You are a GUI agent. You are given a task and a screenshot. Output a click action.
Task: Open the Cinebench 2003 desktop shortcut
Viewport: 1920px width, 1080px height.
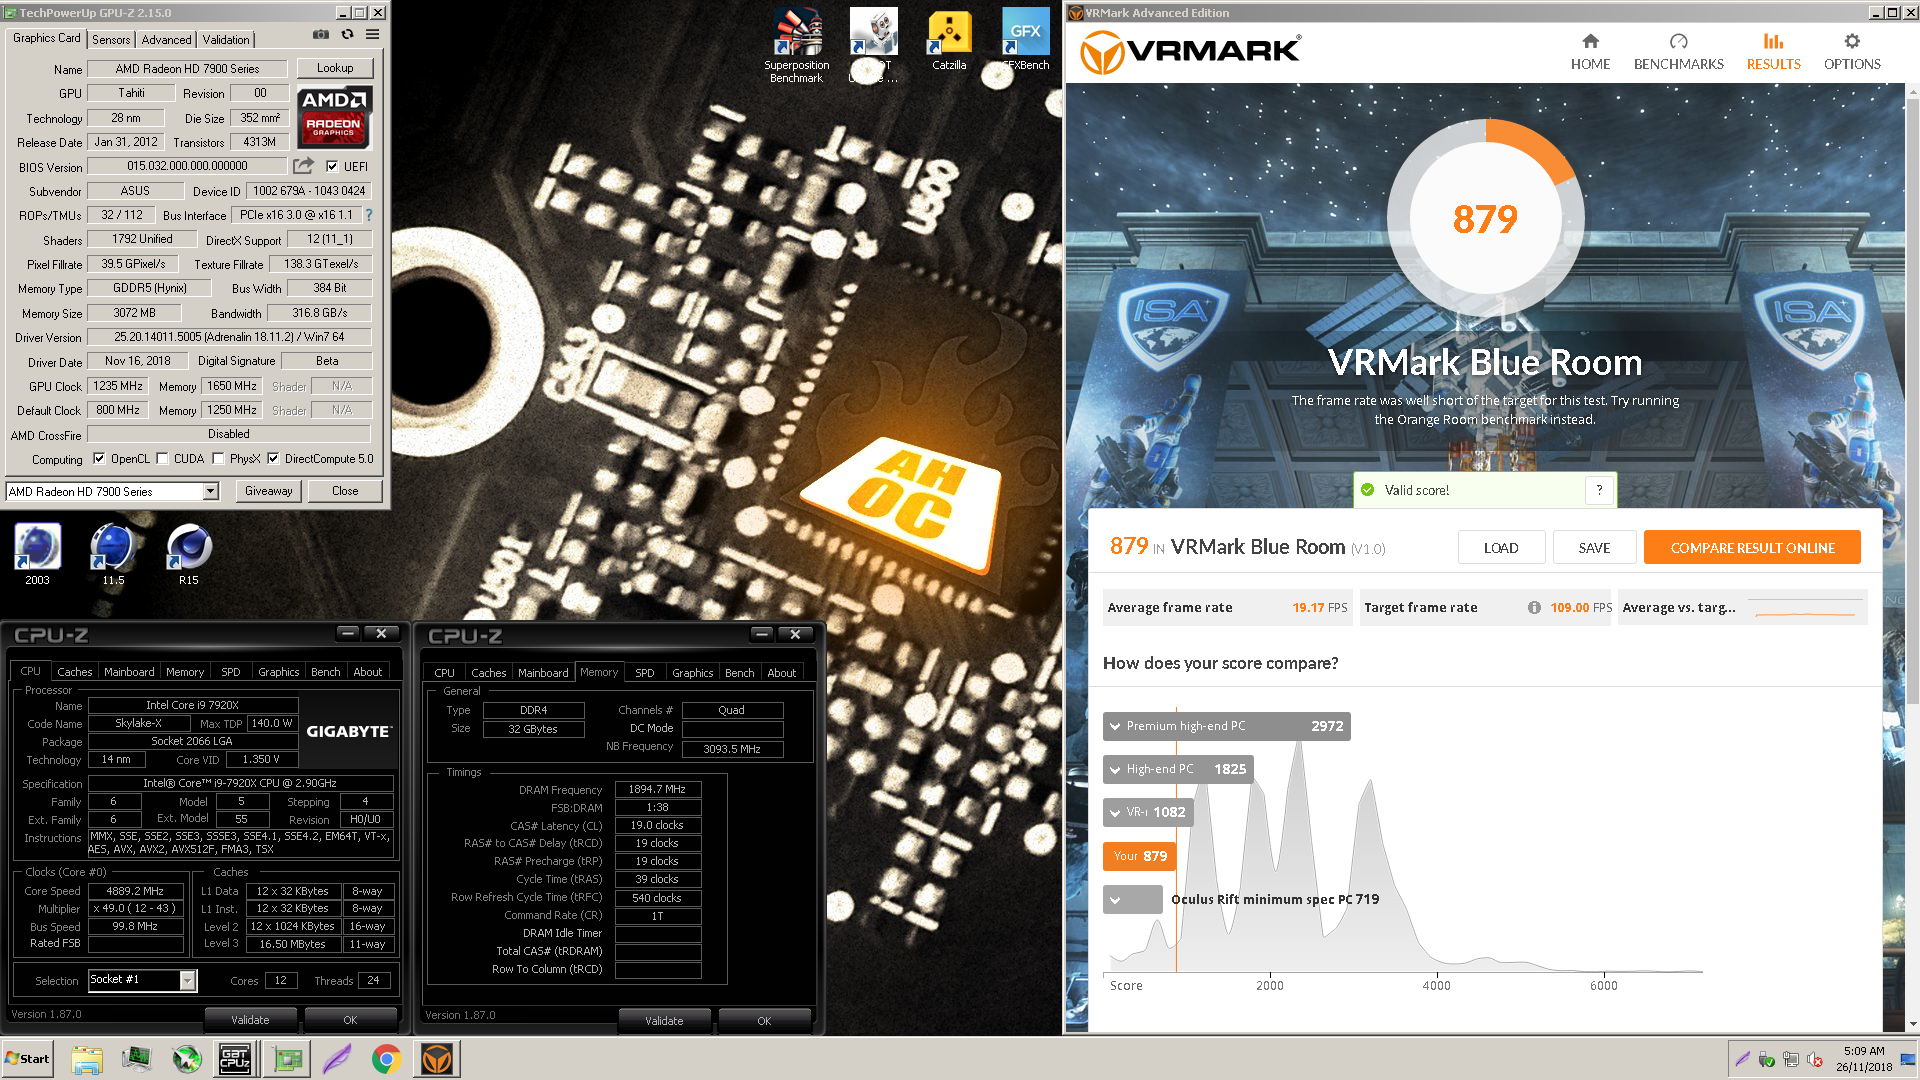[37, 554]
